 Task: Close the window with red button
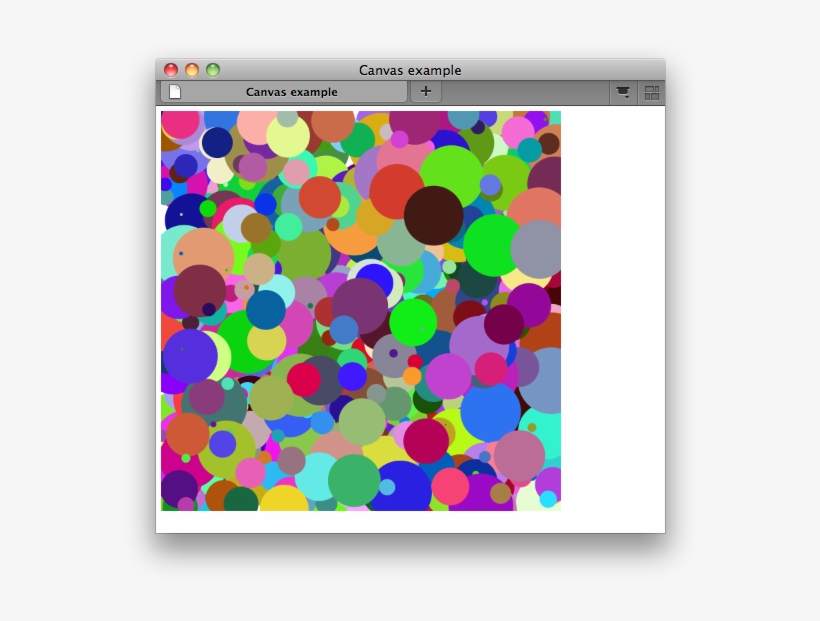(171, 70)
